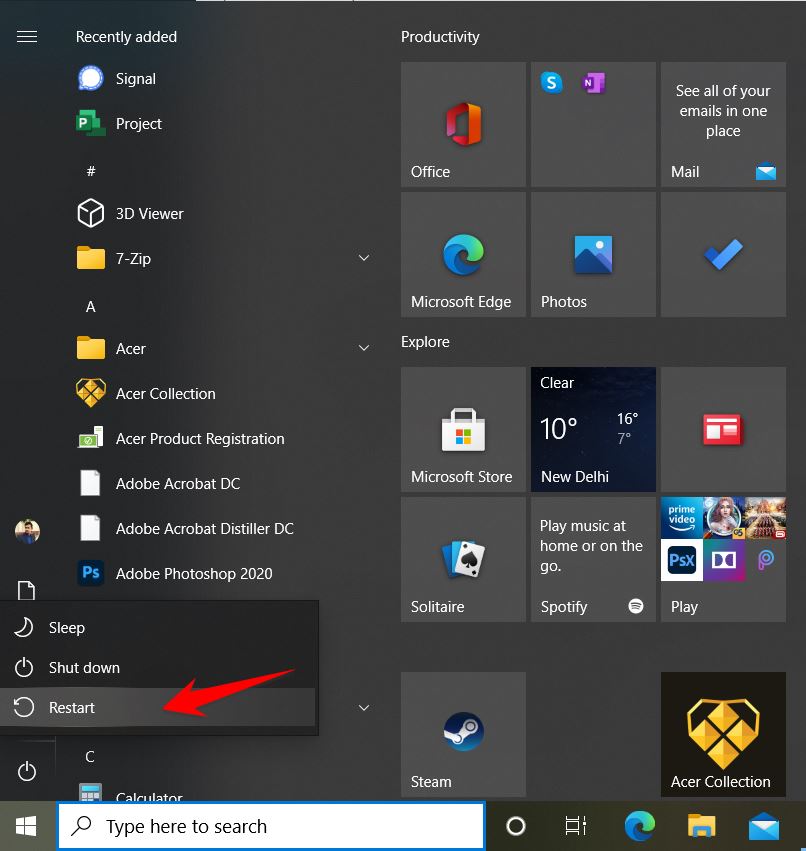Viewport: 806px width, 851px height.
Task: Click the PicsArt icon in Play tile
Action: tap(765, 560)
